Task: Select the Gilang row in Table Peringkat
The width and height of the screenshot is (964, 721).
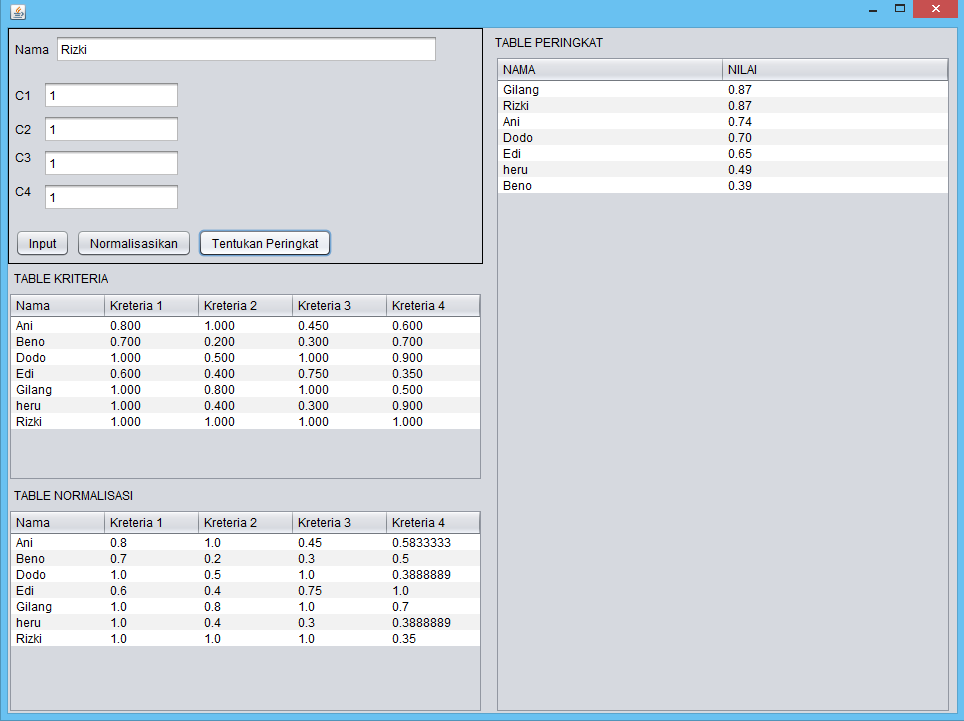Action: pyautogui.click(x=723, y=90)
